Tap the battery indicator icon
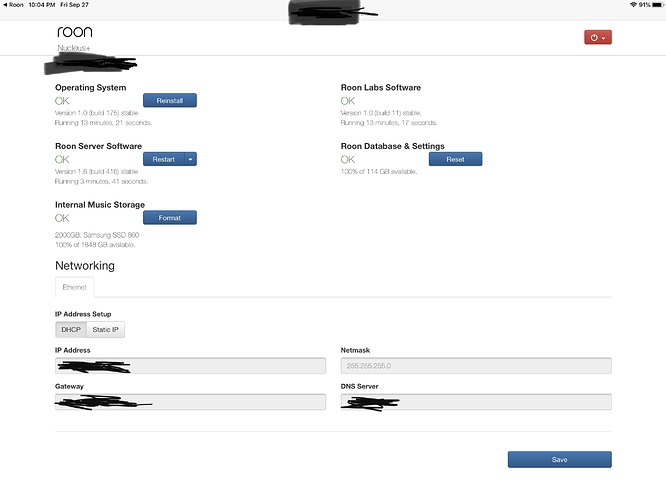 (x=657, y=5)
